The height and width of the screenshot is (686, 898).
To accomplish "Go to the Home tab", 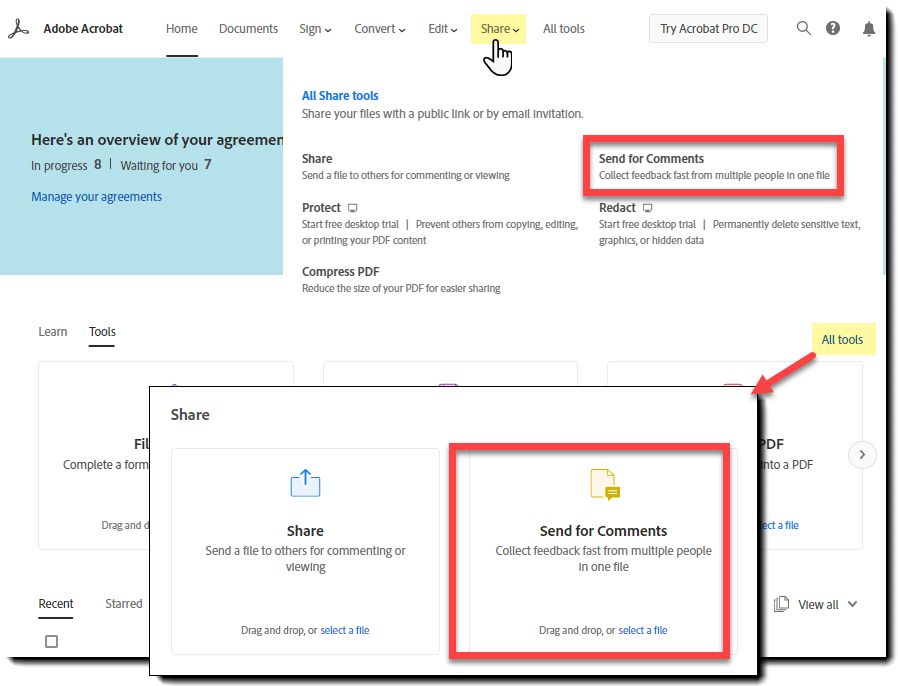I will tap(182, 29).
